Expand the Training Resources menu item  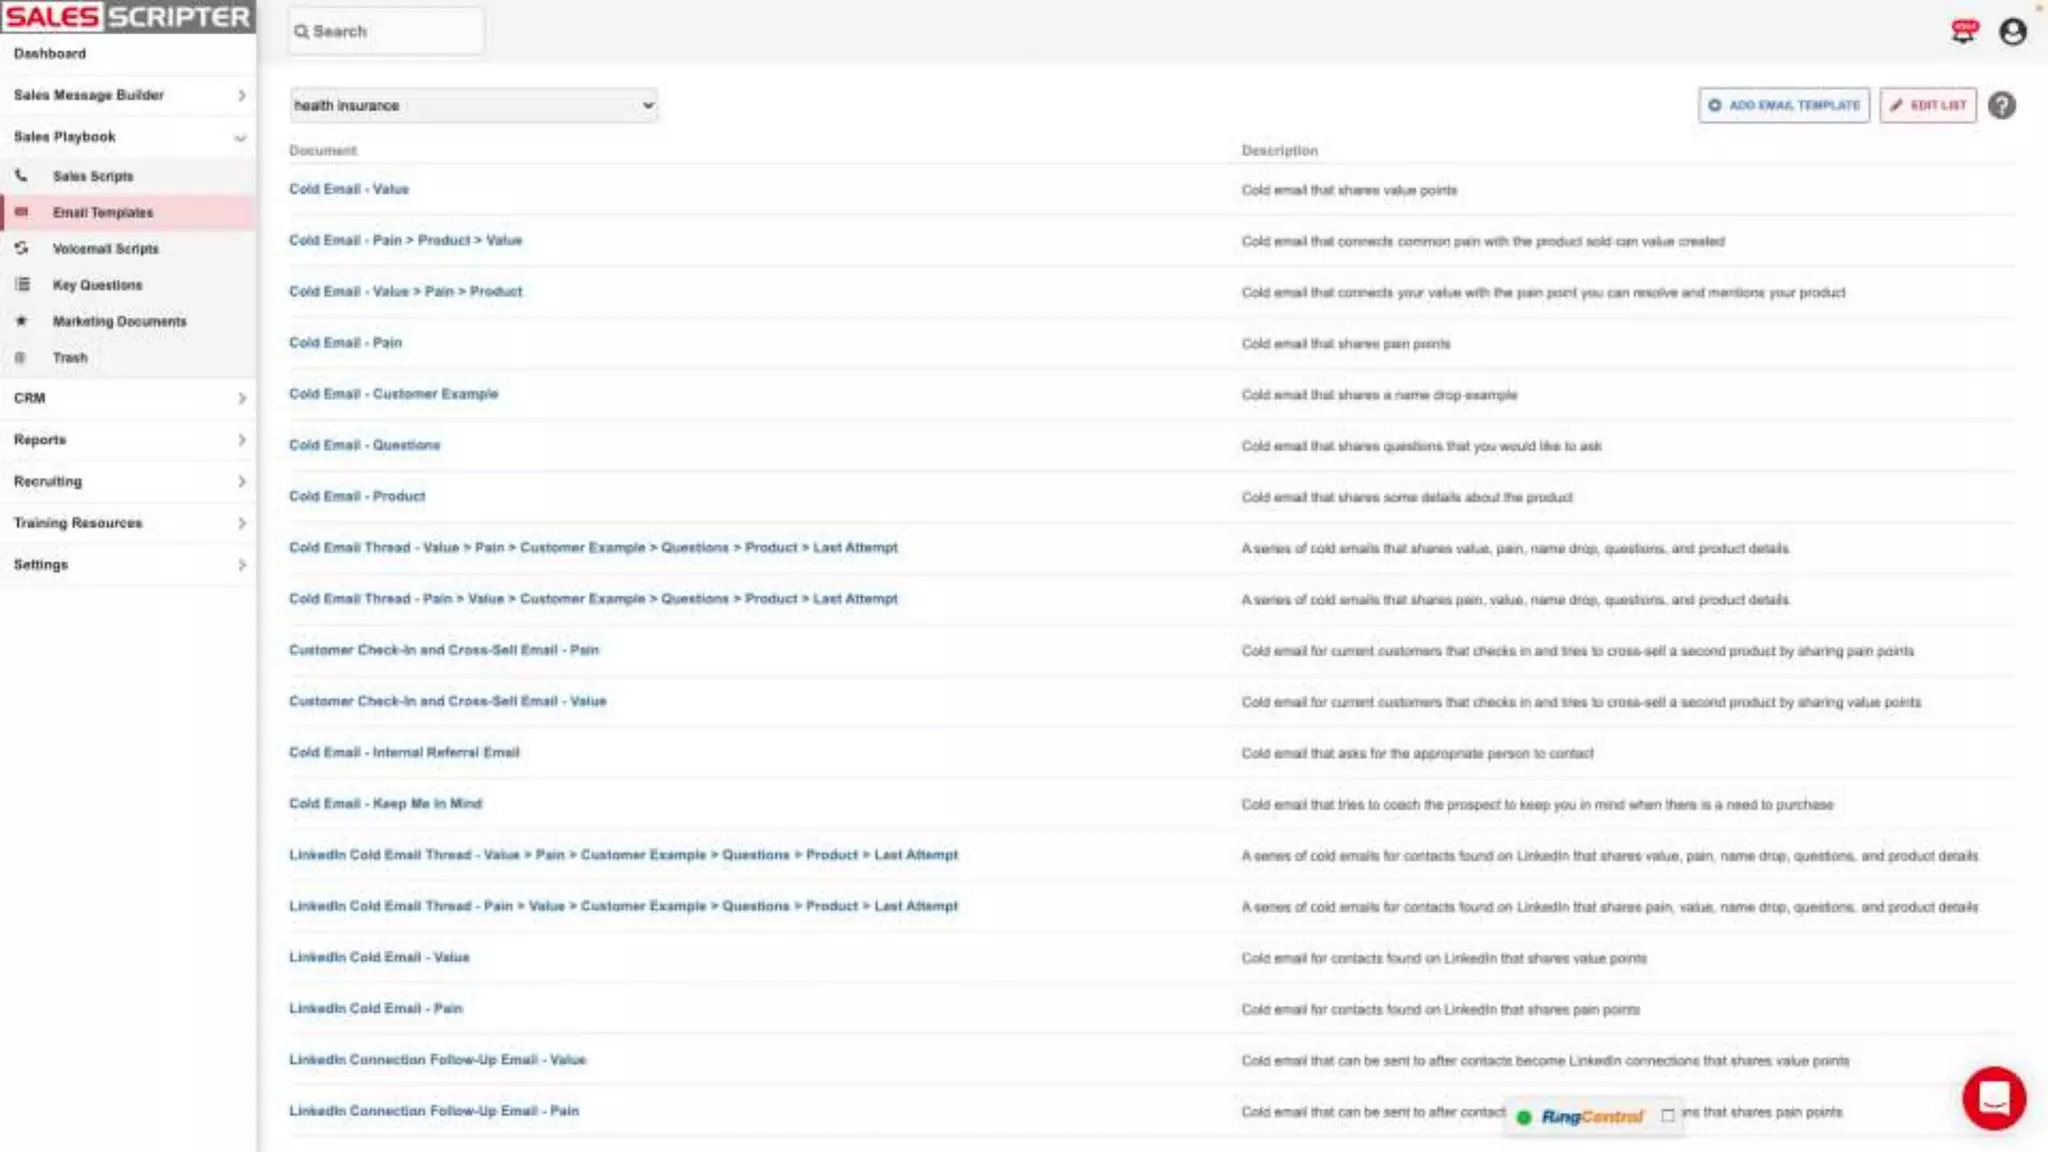click(128, 523)
